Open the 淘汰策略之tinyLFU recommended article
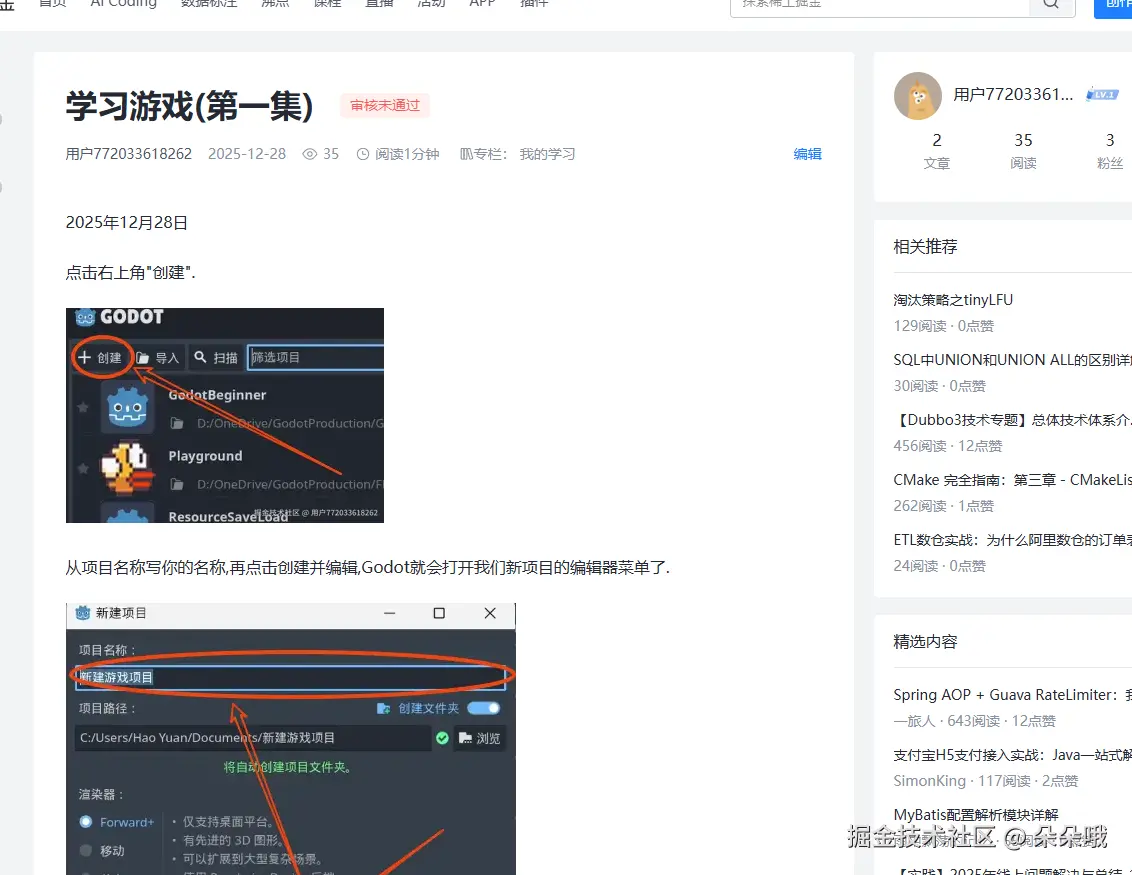 pos(952,299)
